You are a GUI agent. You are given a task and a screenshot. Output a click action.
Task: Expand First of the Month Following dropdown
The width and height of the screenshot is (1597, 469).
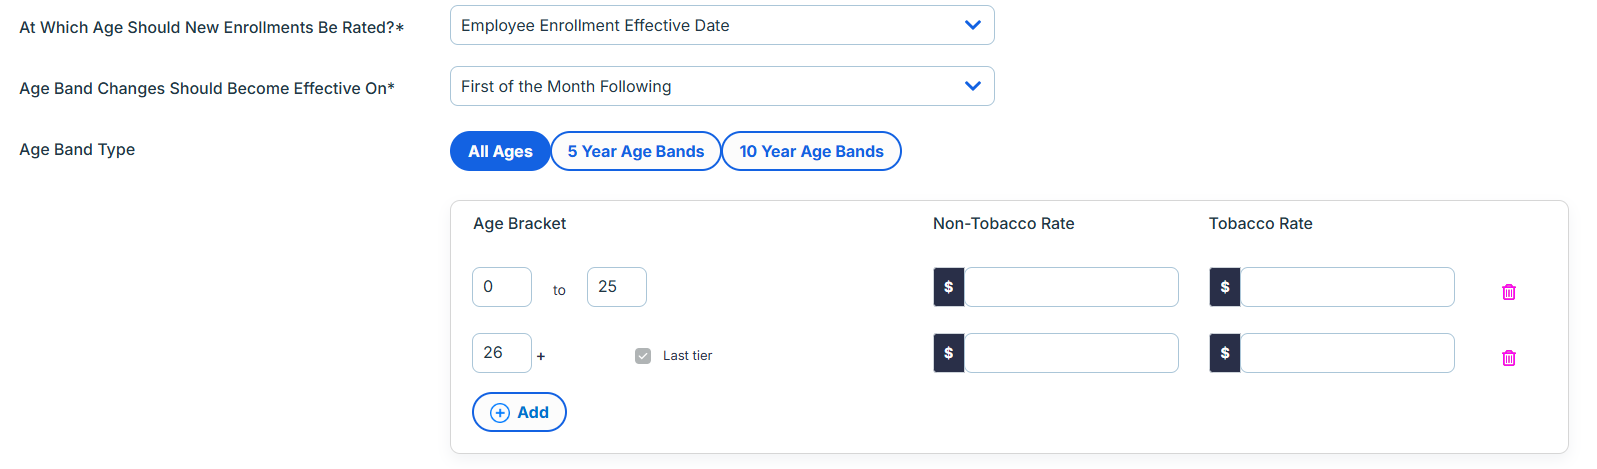tap(722, 86)
